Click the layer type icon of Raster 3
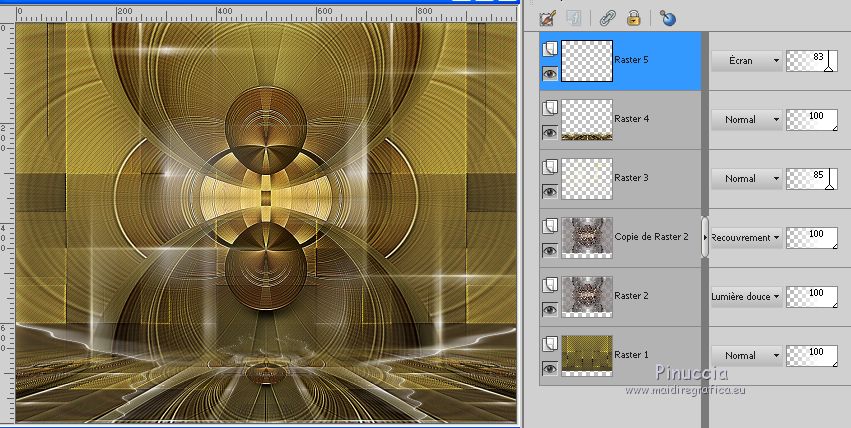Viewport: 851px width, 428px height. point(548,166)
